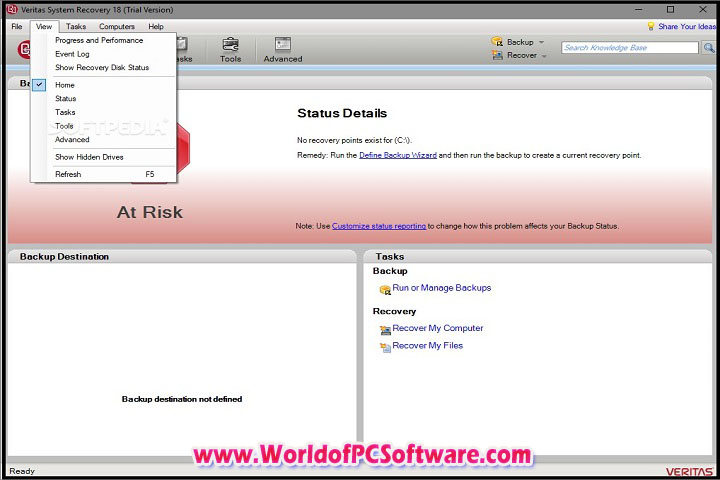This screenshot has height=480, width=720.
Task: Click the Ready status bar text
Action: [x=22, y=471]
